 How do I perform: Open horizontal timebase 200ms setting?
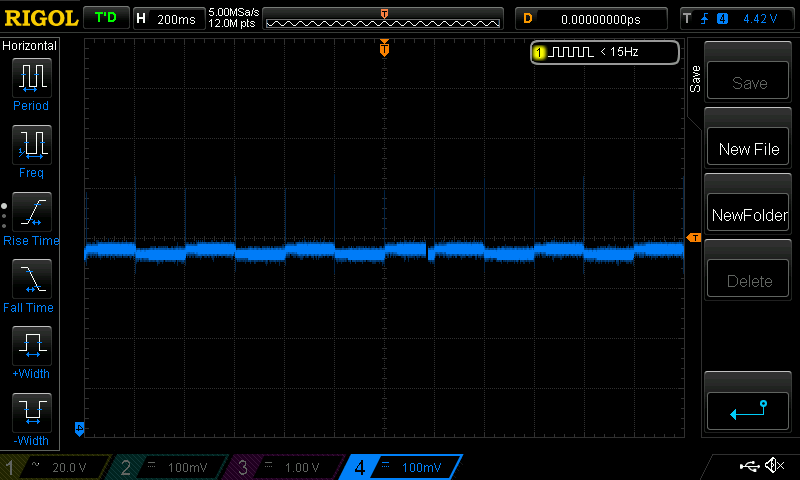(x=166, y=19)
